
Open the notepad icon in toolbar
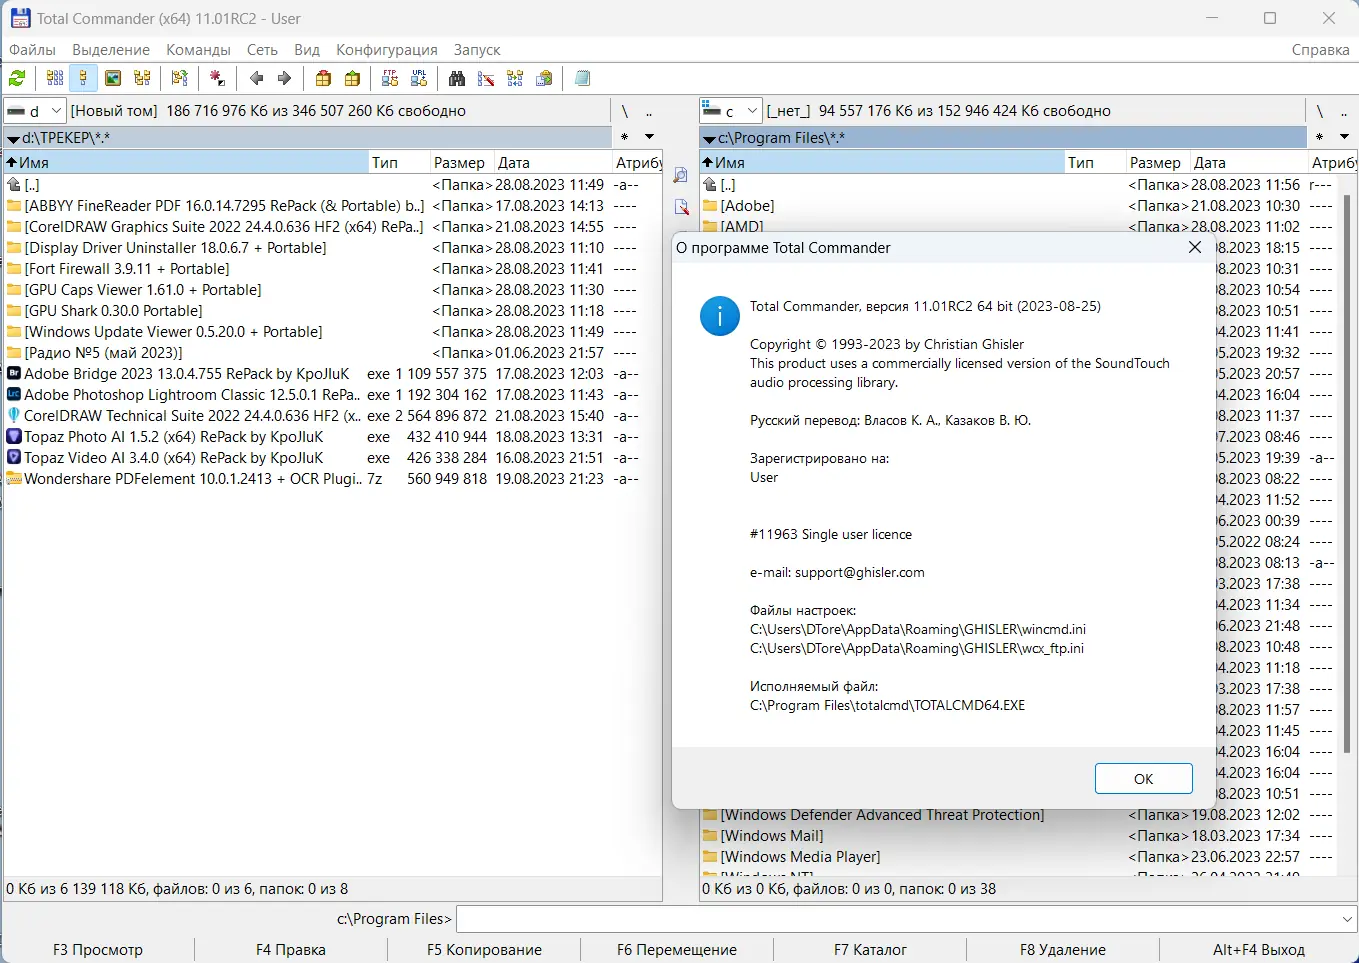point(582,78)
